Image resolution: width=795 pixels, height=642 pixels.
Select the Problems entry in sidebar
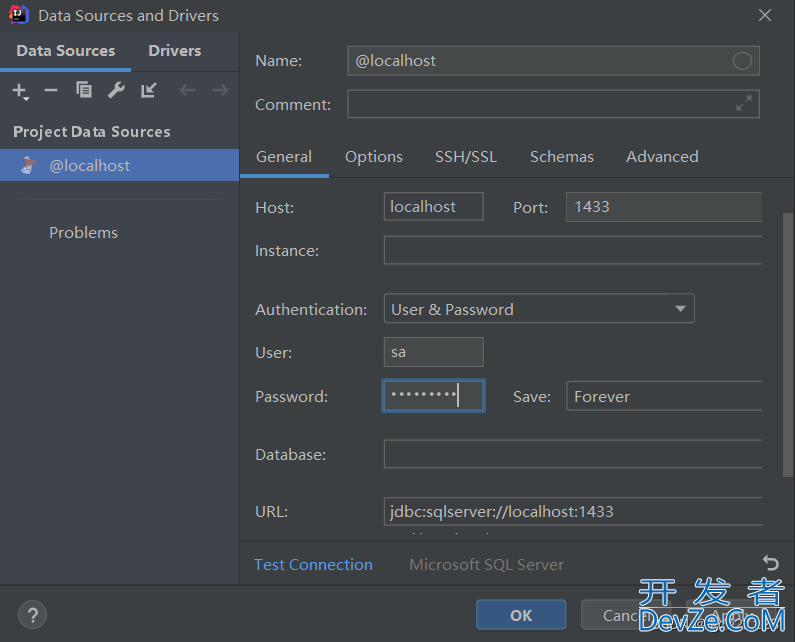pyautogui.click(x=83, y=233)
